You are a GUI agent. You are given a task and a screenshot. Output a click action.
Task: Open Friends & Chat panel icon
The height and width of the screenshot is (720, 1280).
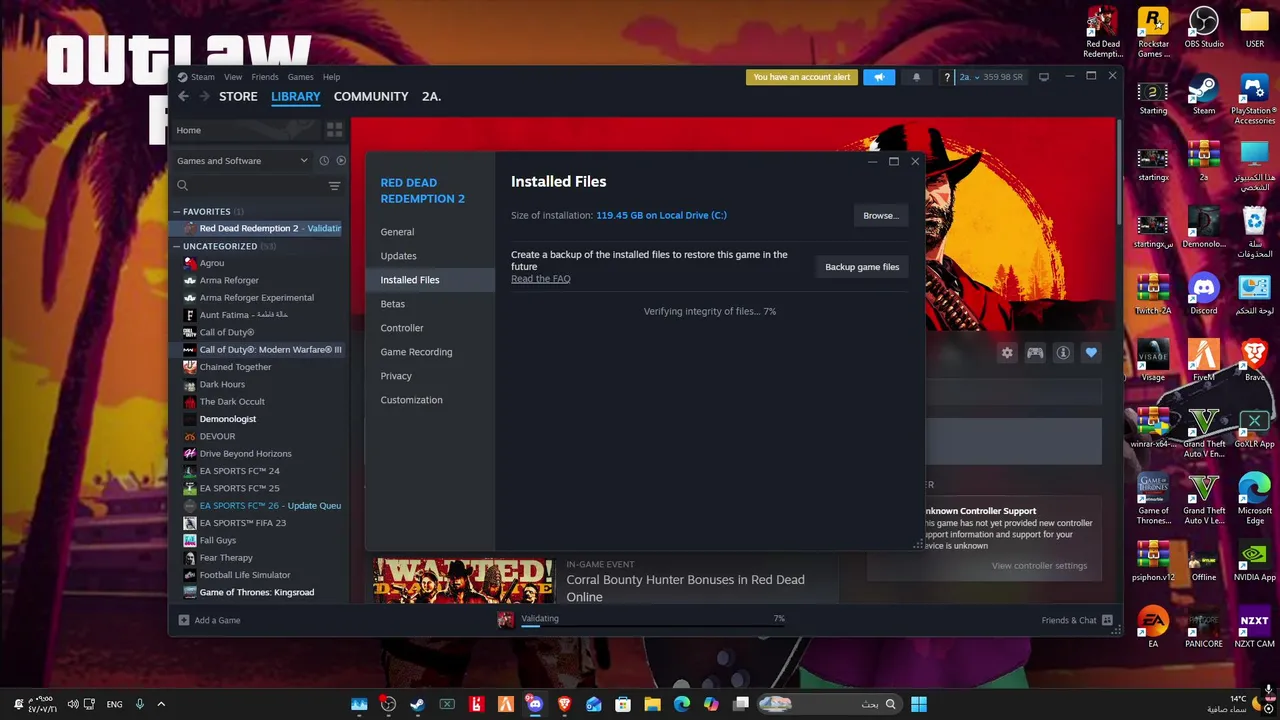(x=1107, y=620)
